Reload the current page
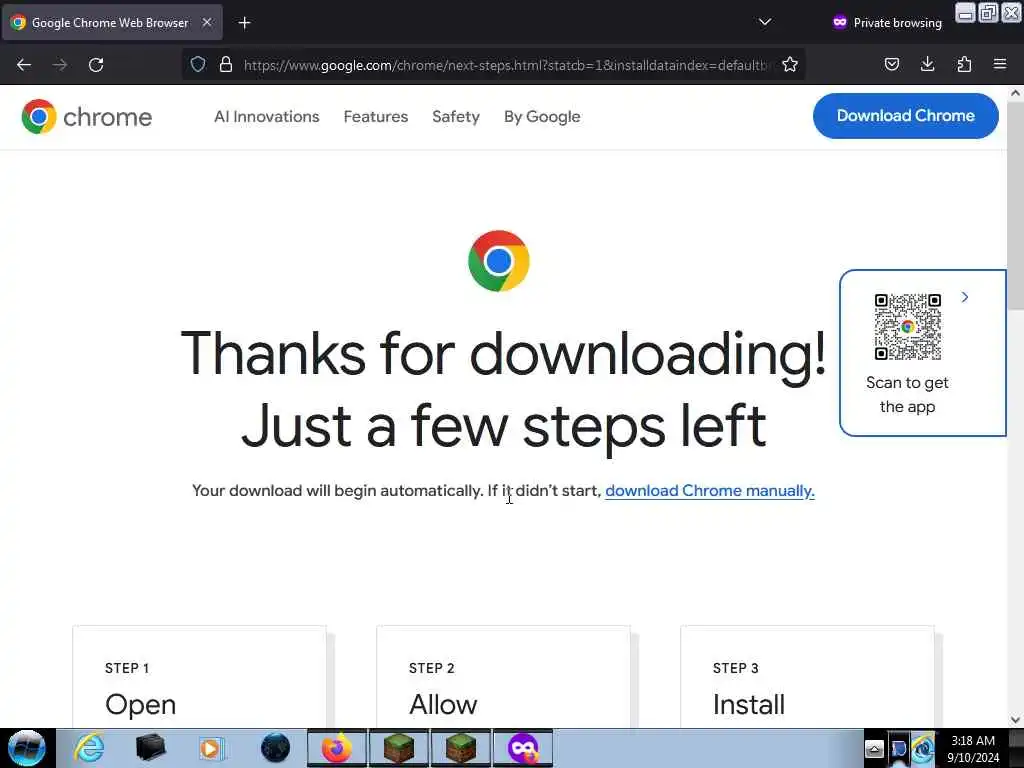Image resolution: width=1024 pixels, height=768 pixels. (96, 65)
